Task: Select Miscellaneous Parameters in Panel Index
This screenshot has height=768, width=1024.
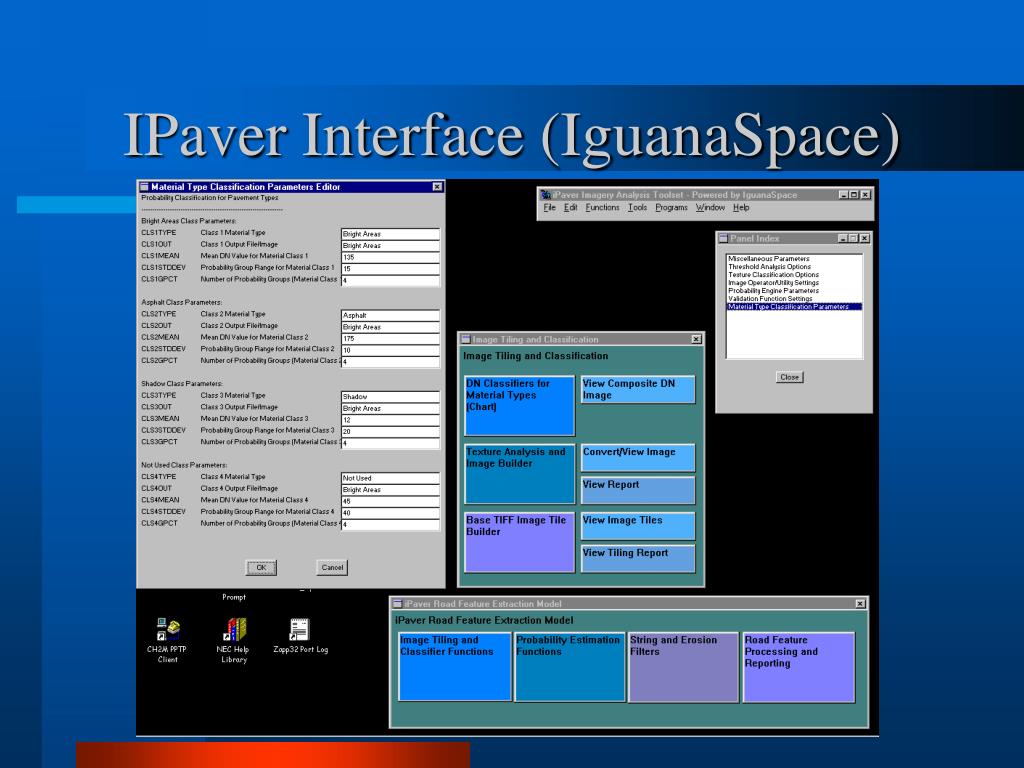Action: click(x=794, y=259)
